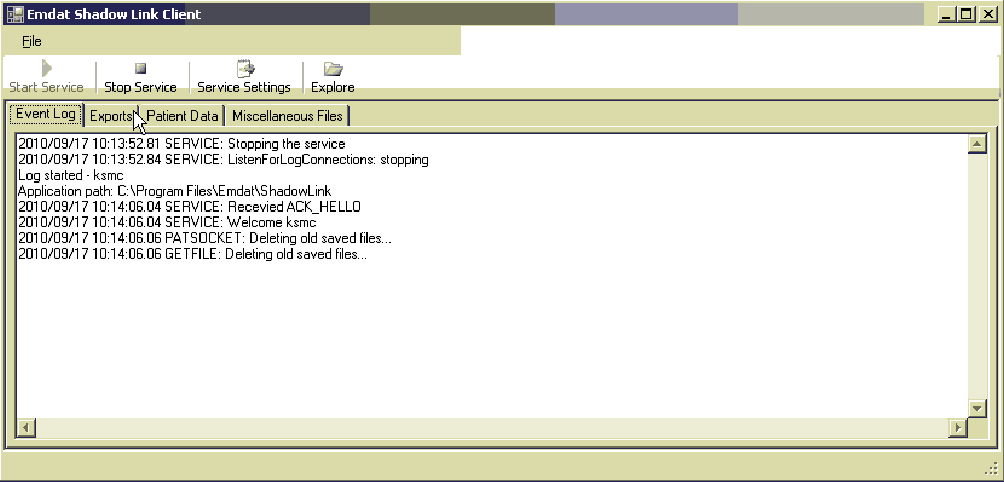Close the Emdat Shadow Link Client window
The height and width of the screenshot is (482, 1004).
pos(987,14)
